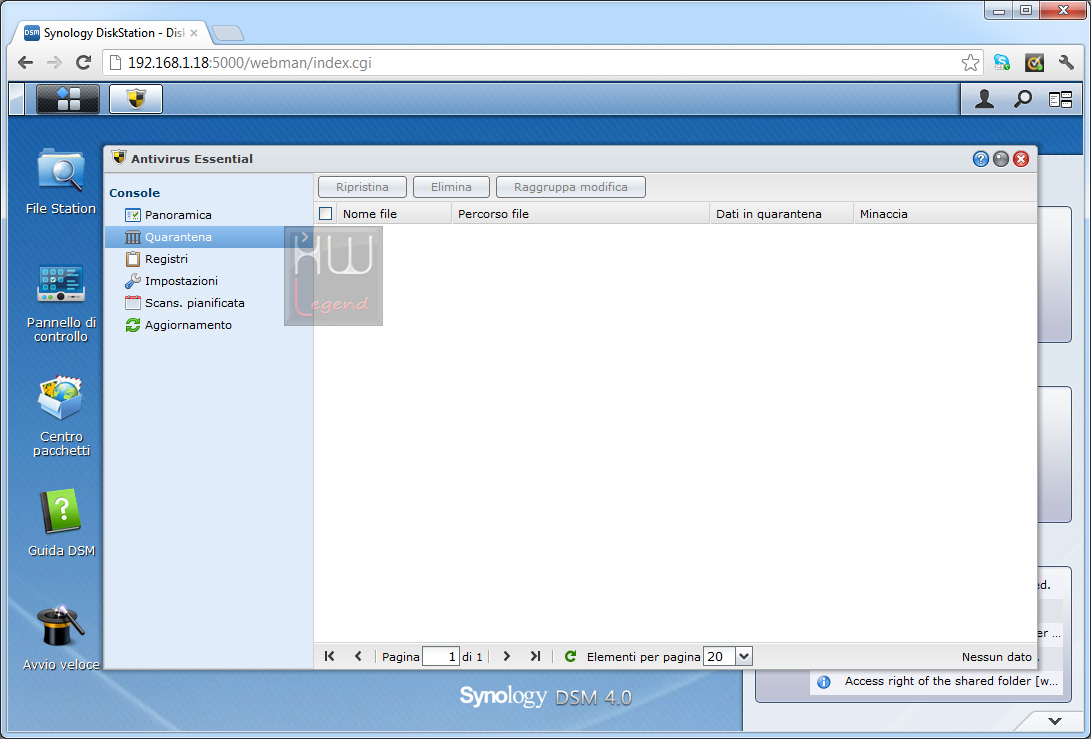Click the Skype extension icon
The height and width of the screenshot is (739, 1091).
[1002, 63]
